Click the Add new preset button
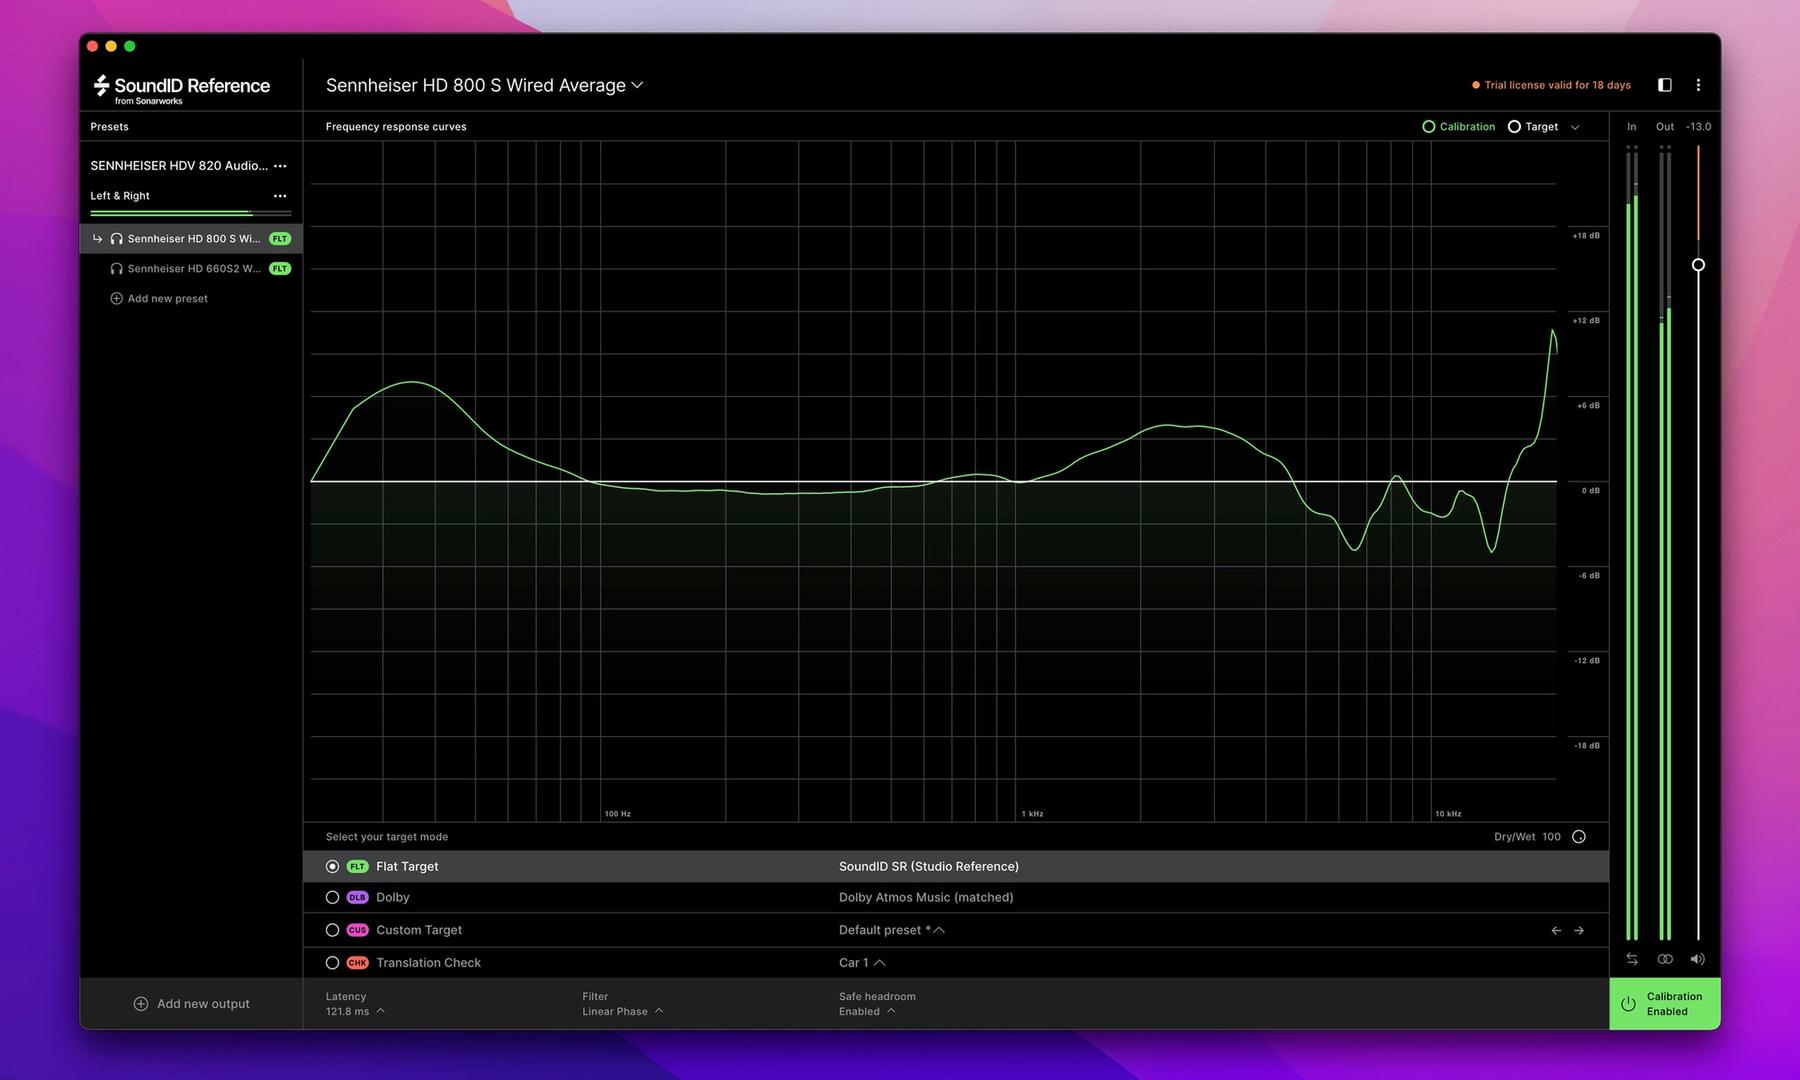Image resolution: width=1800 pixels, height=1080 pixels. (159, 299)
